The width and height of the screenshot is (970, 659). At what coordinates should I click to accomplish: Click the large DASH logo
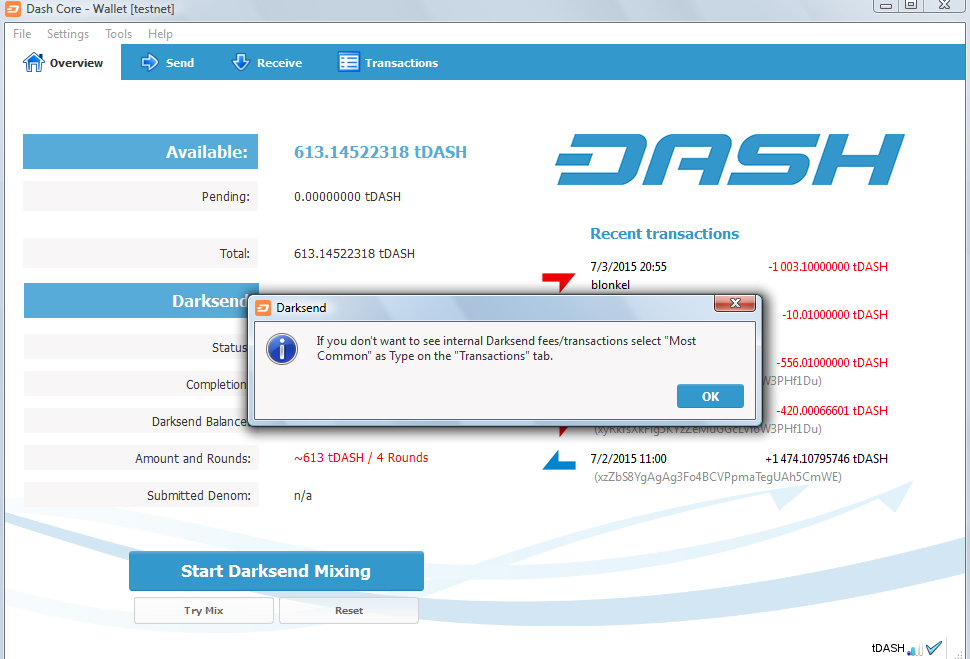coord(730,160)
